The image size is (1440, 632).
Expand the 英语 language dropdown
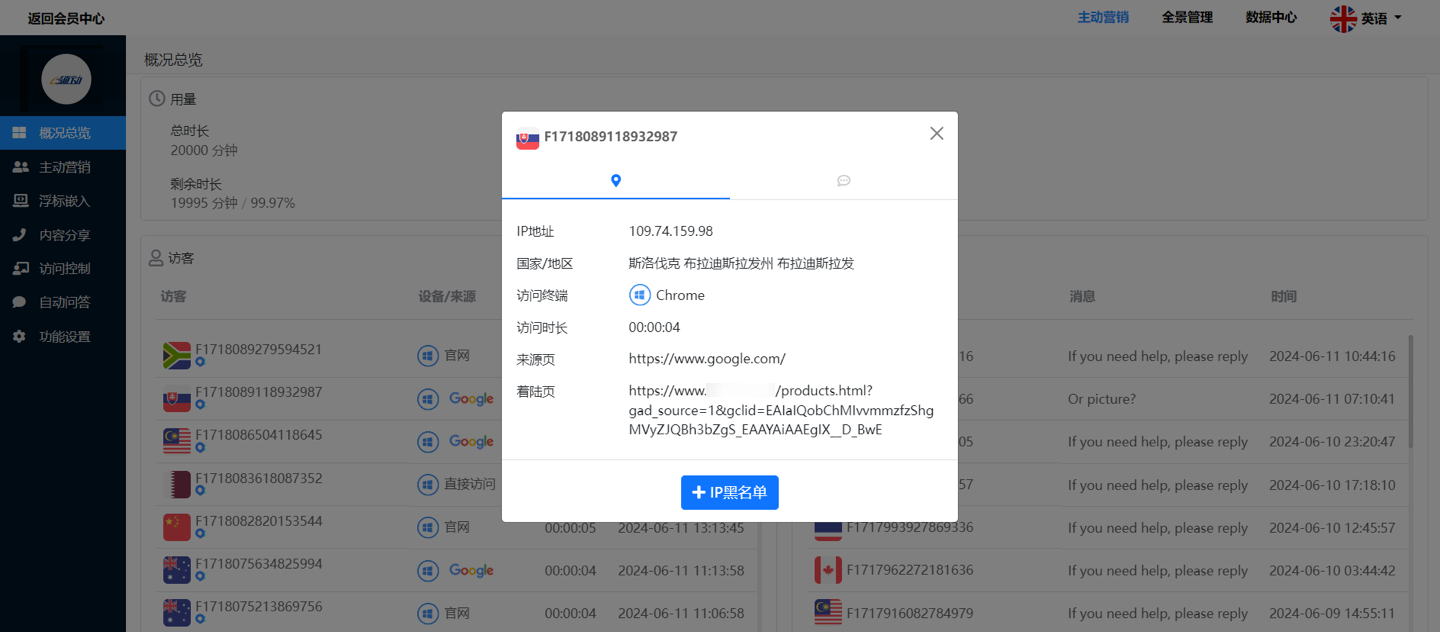[x=1366, y=18]
